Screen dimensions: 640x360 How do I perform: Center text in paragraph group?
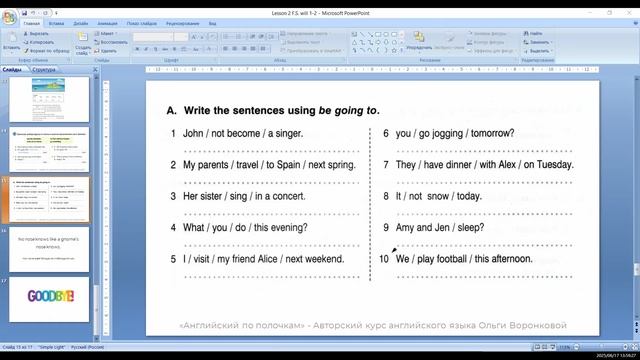coord(235,49)
